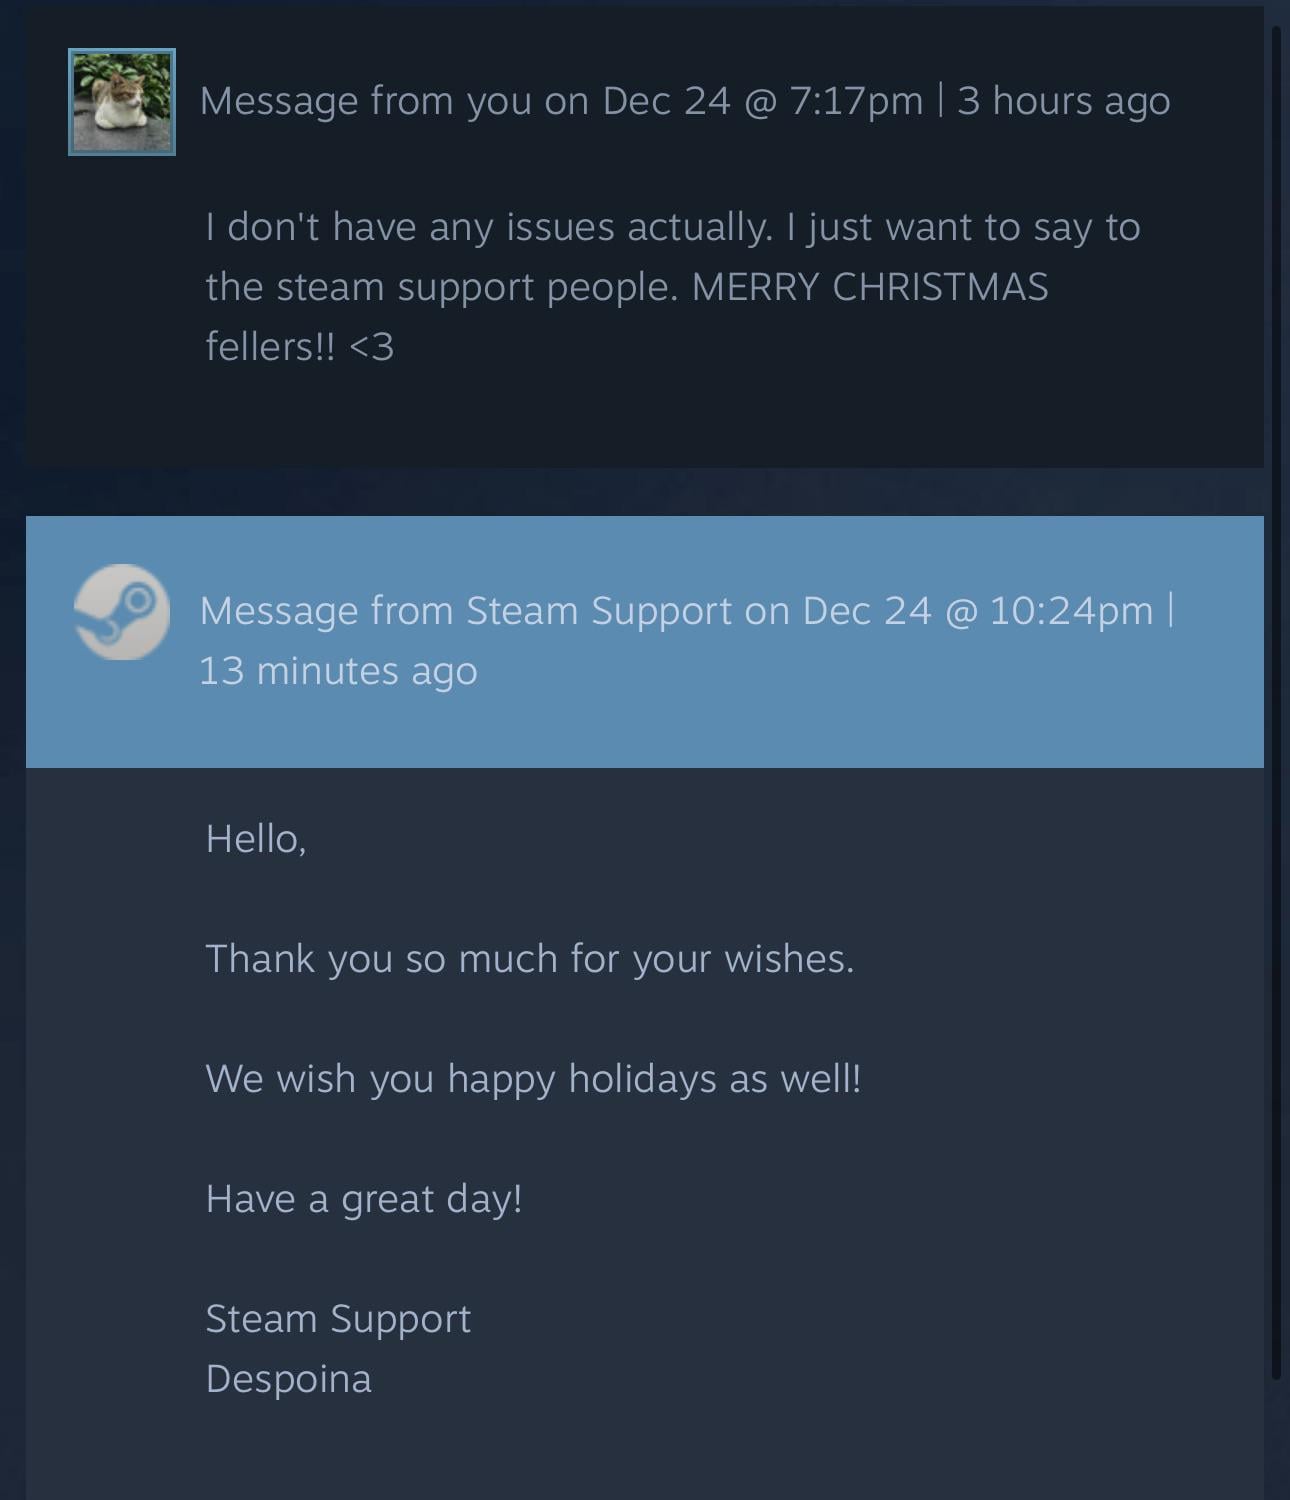The width and height of the screenshot is (1290, 1500).
Task: Click the 'fellers!! <3' line
Action: tap(300, 347)
